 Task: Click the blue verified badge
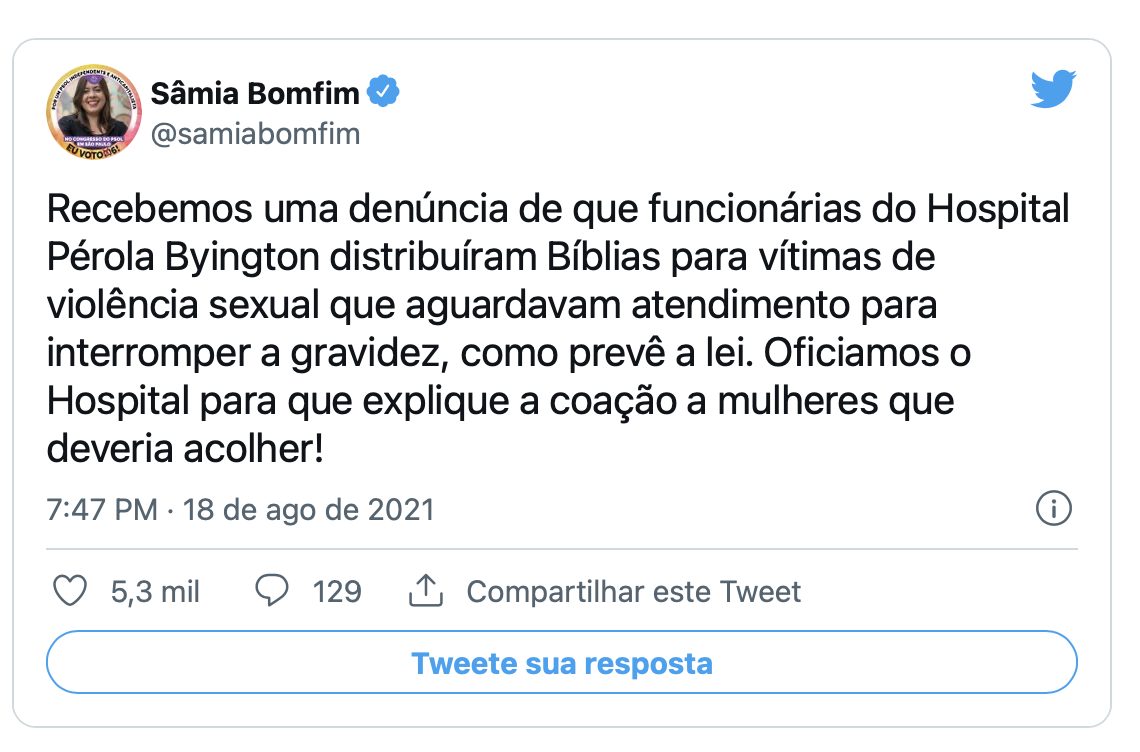(x=383, y=92)
